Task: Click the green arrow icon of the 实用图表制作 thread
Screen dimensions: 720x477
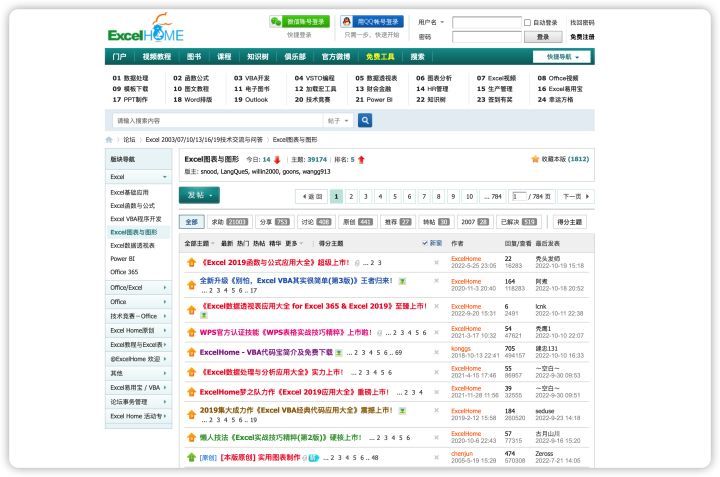Action: point(191,457)
